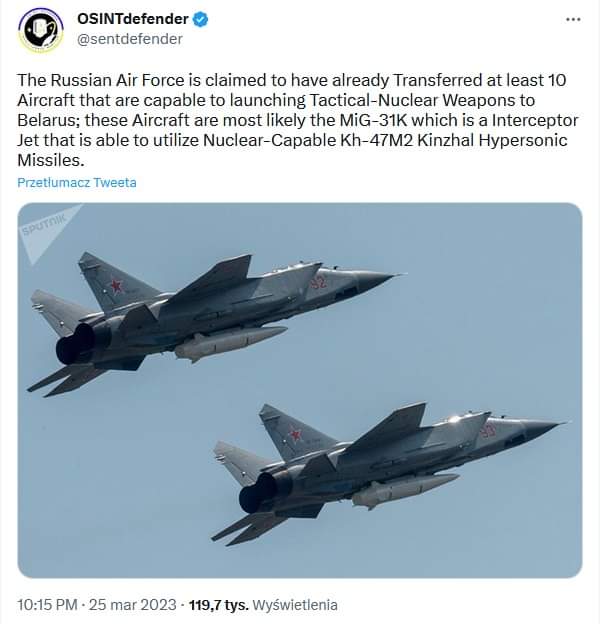The image size is (600, 624).
Task: Click the OSINTdefender display name
Action: coord(133,19)
